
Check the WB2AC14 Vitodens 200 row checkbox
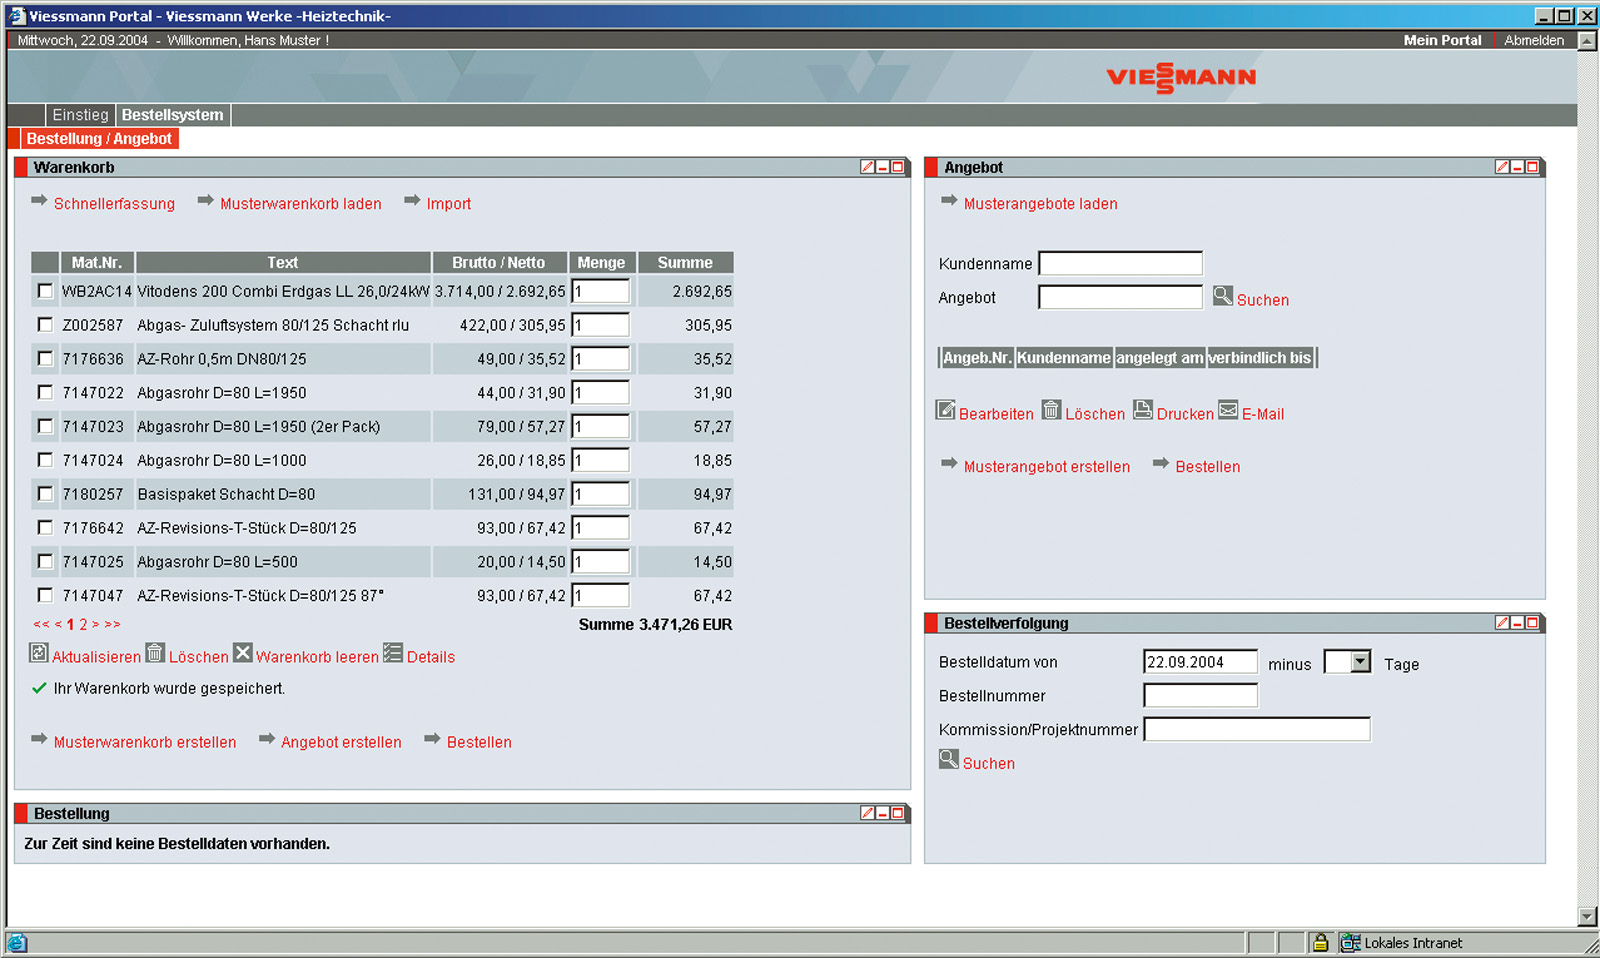pyautogui.click(x=45, y=291)
